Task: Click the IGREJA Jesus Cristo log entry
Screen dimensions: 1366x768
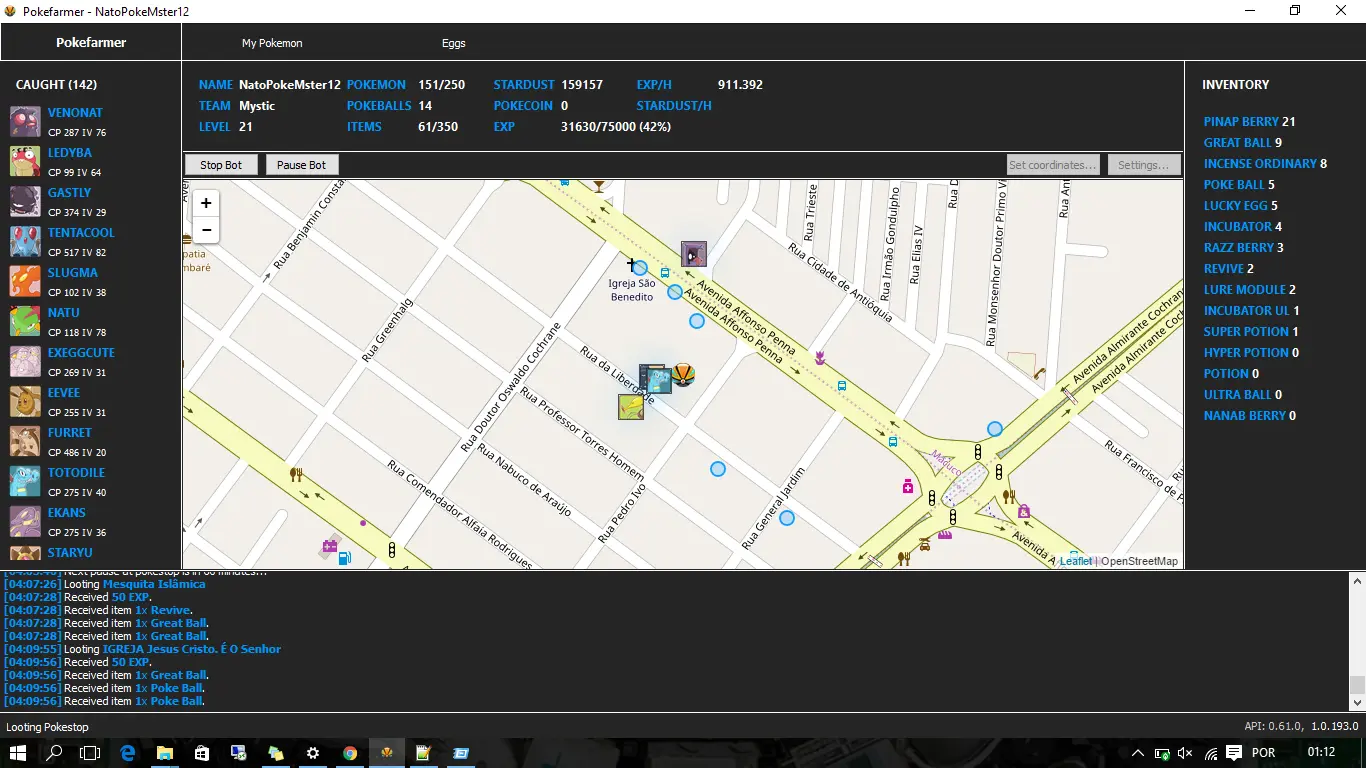Action: tap(192, 649)
